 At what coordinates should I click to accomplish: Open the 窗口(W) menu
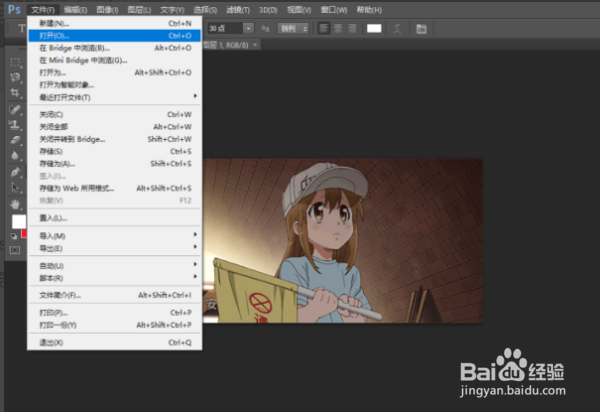coord(334,10)
